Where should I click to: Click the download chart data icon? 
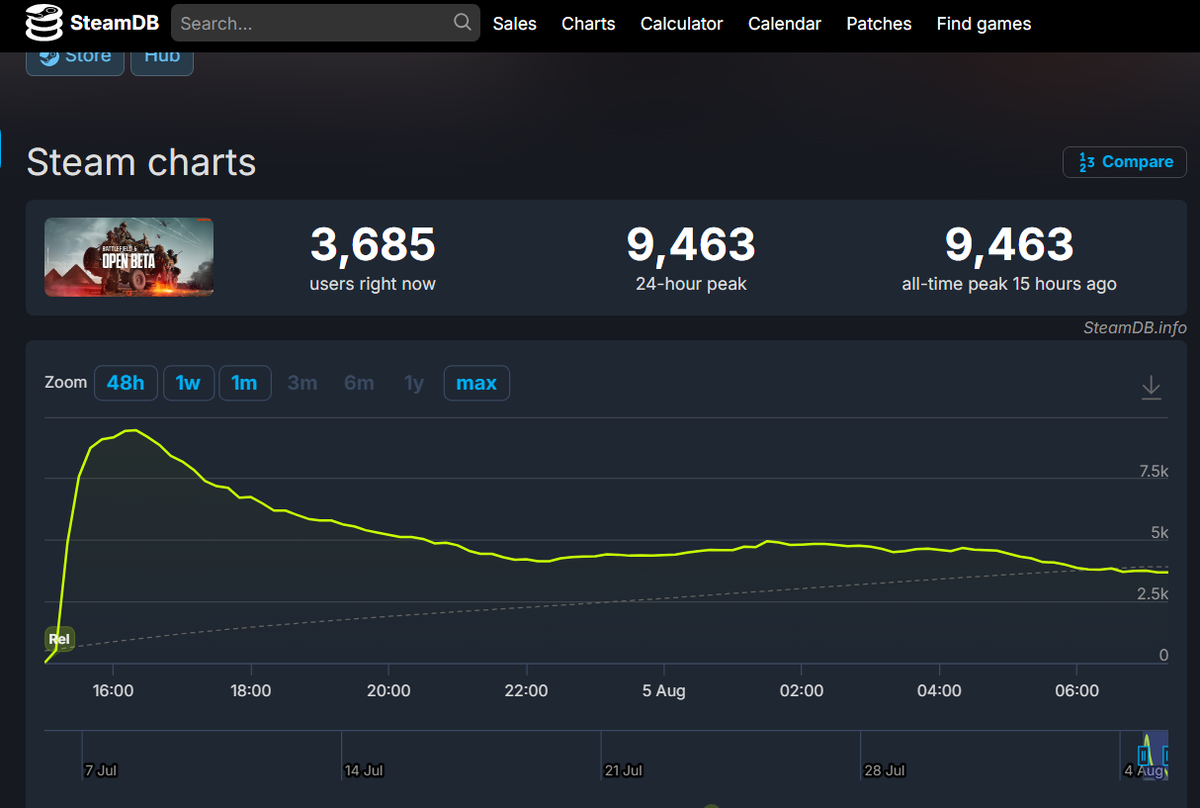pos(1151,387)
